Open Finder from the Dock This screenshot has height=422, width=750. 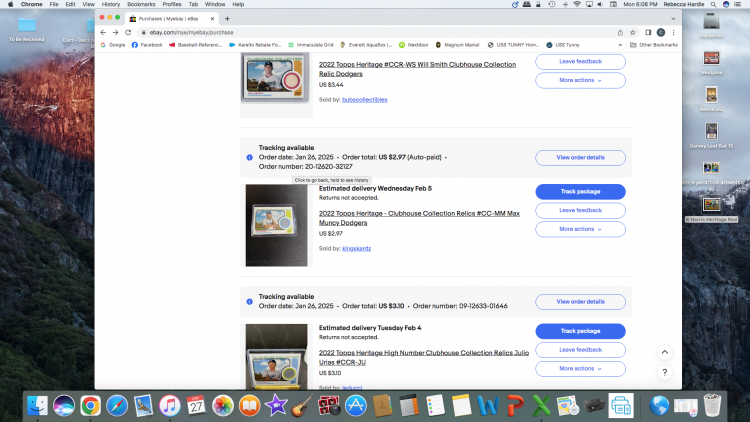(37, 406)
